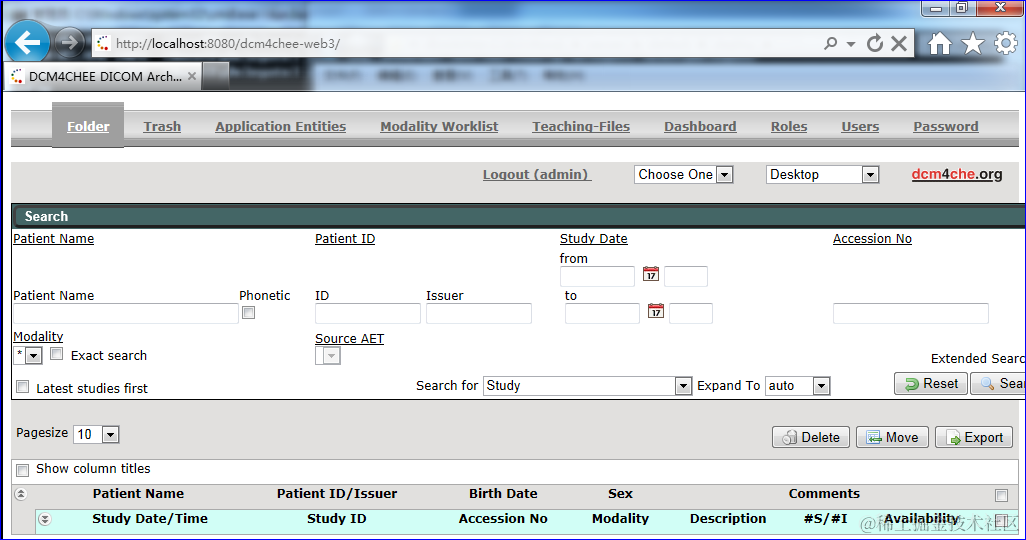Screen dimensions: 1026x540
Task: Focus the patient ID input field
Action: 368,314
